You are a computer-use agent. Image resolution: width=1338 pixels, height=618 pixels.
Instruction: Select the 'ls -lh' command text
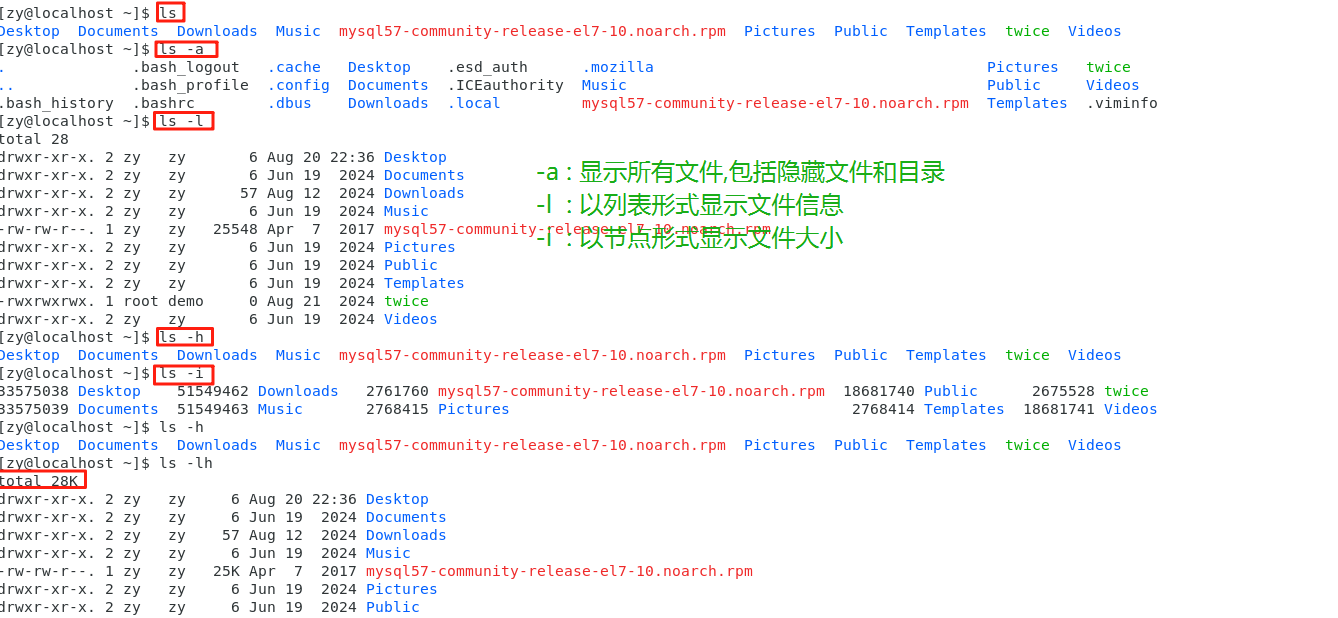186,463
